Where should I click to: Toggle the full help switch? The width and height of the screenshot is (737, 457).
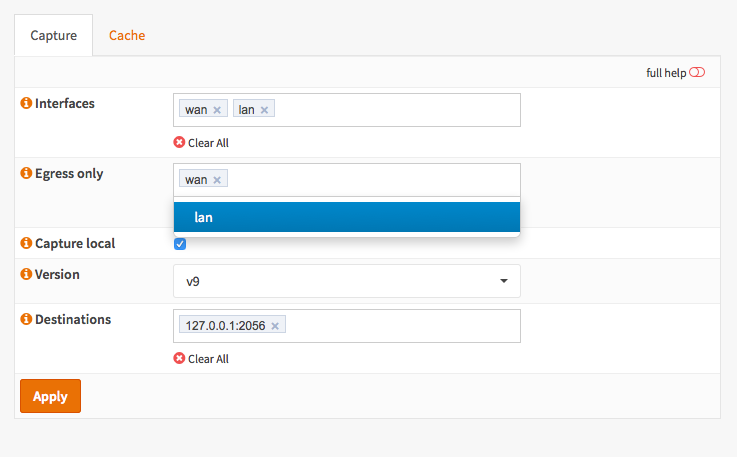[x=697, y=73]
